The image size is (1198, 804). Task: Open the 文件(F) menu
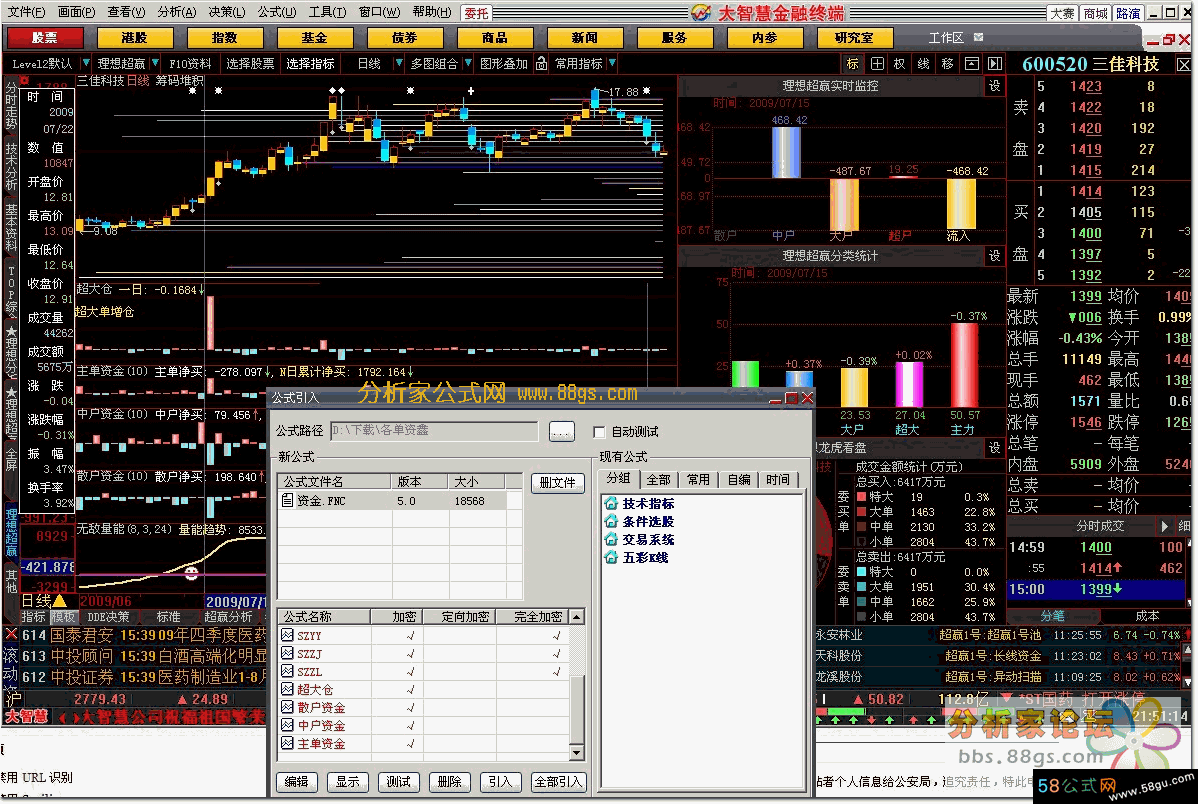point(27,12)
